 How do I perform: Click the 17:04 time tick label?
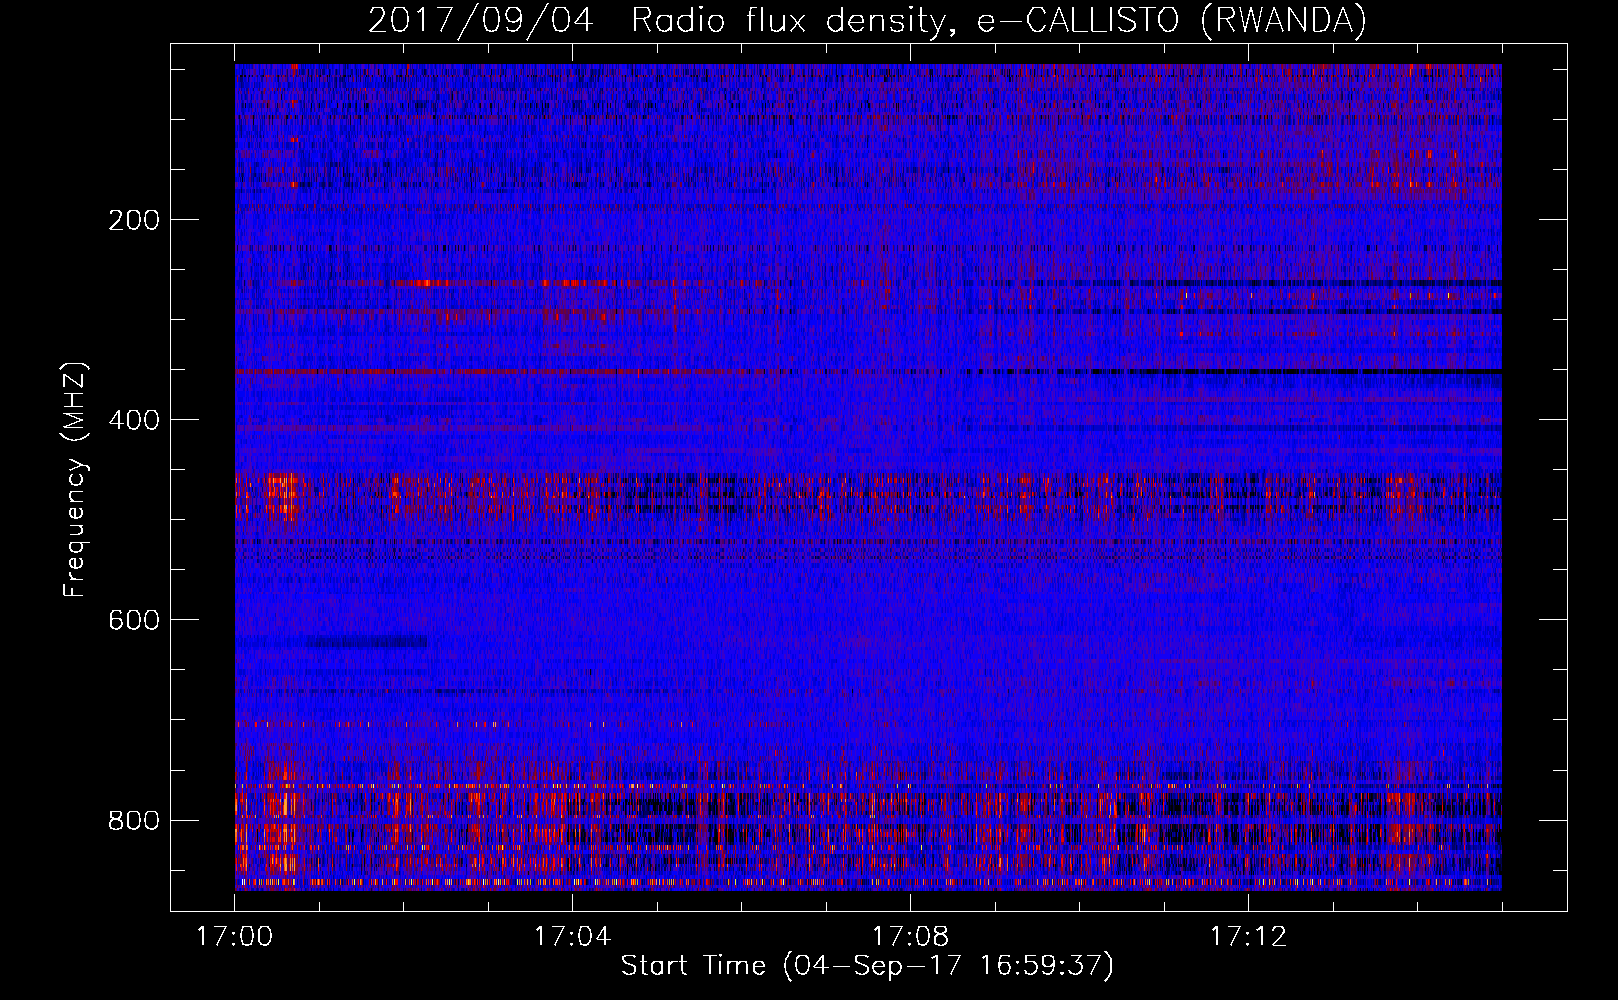pos(572,937)
